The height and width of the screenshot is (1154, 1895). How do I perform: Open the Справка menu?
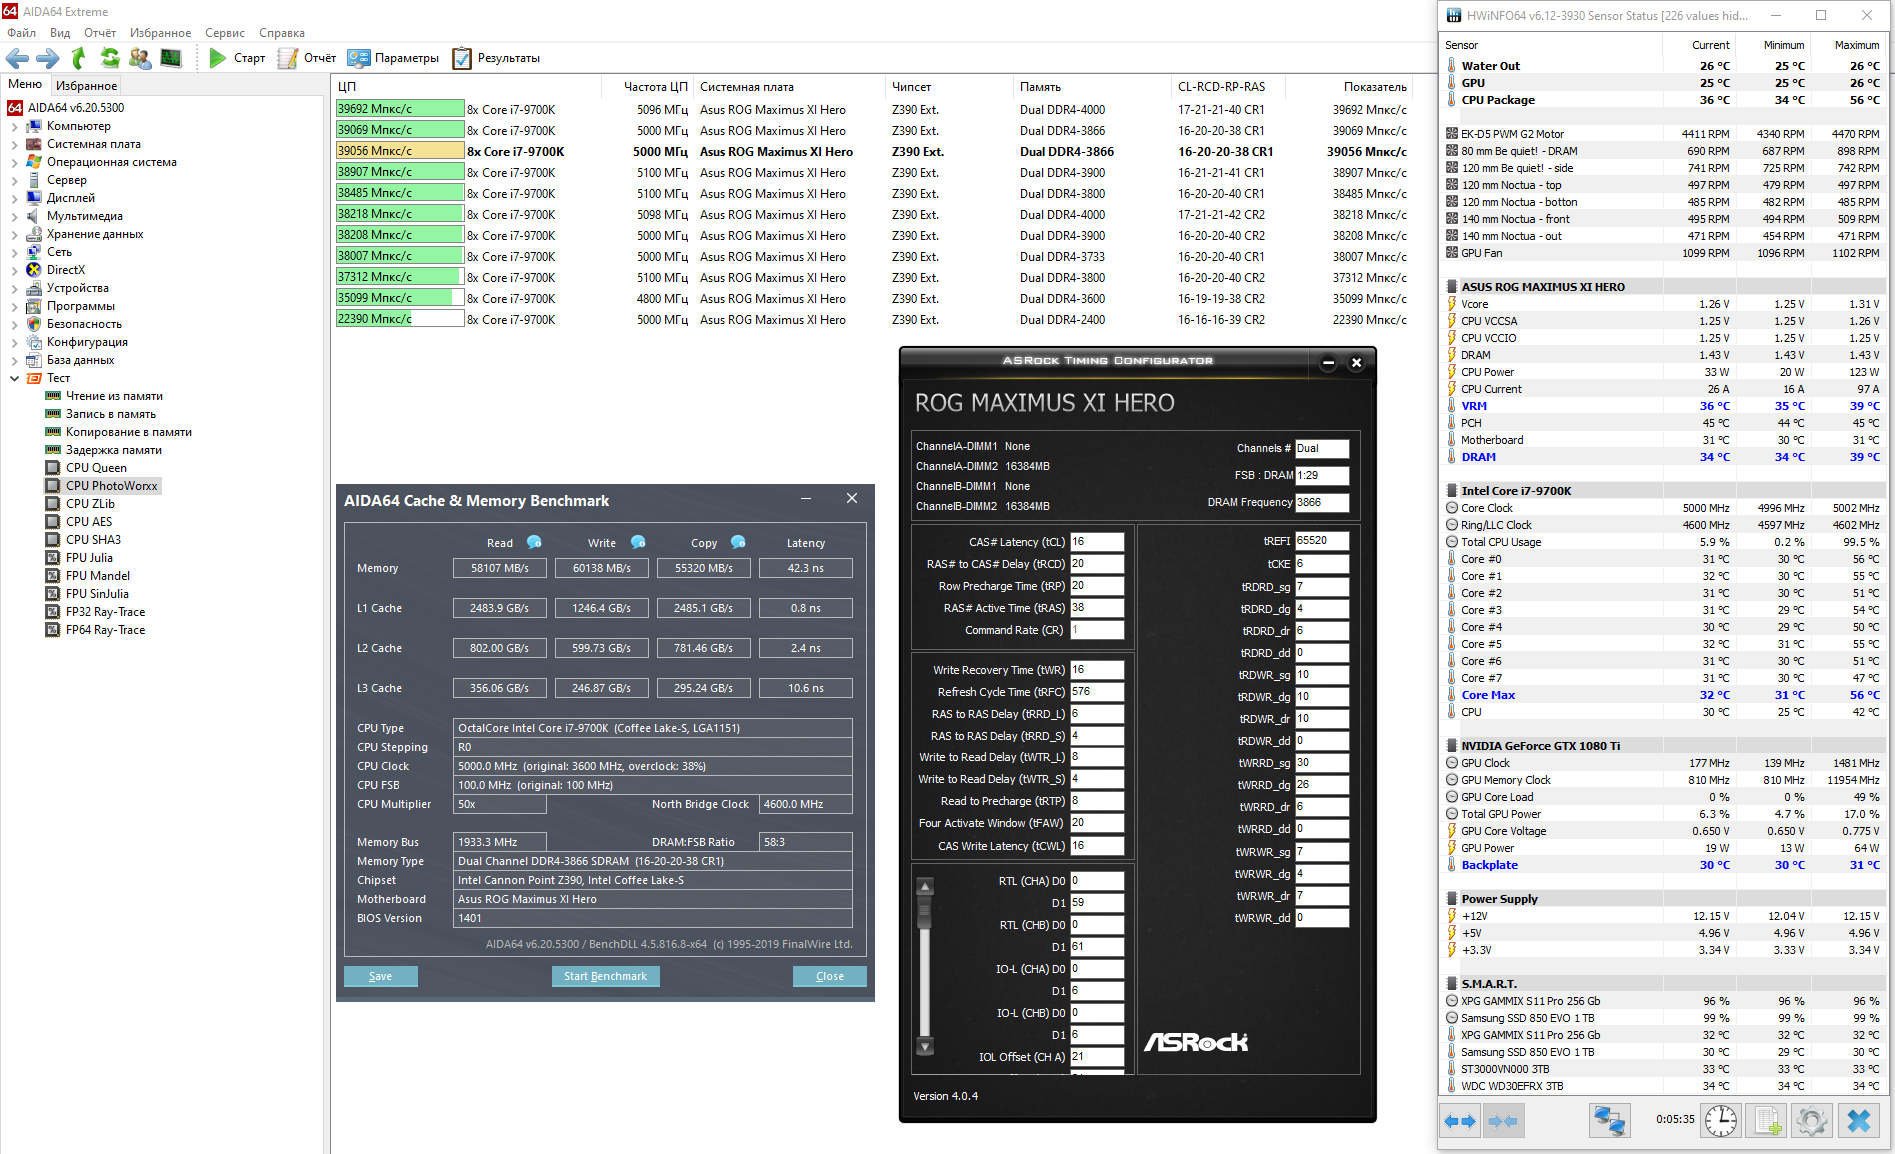282,33
